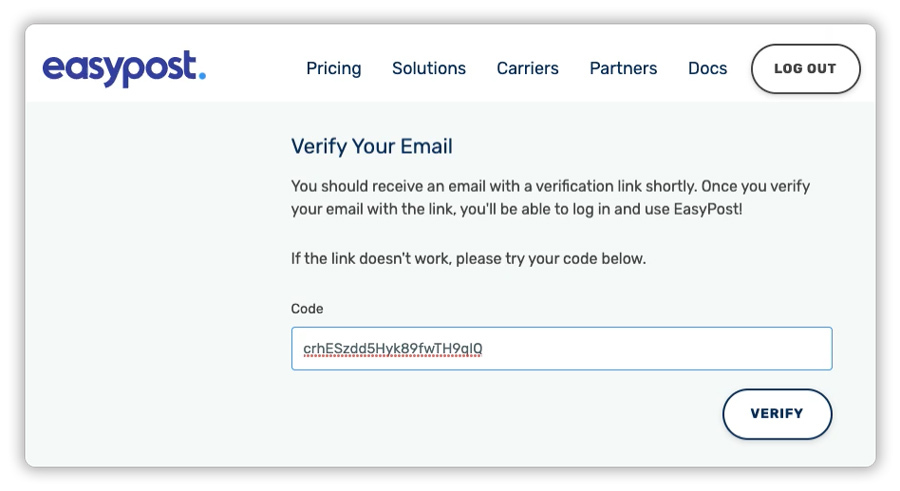900x491 pixels.
Task: Click the "Code" field label
Action: (307, 309)
